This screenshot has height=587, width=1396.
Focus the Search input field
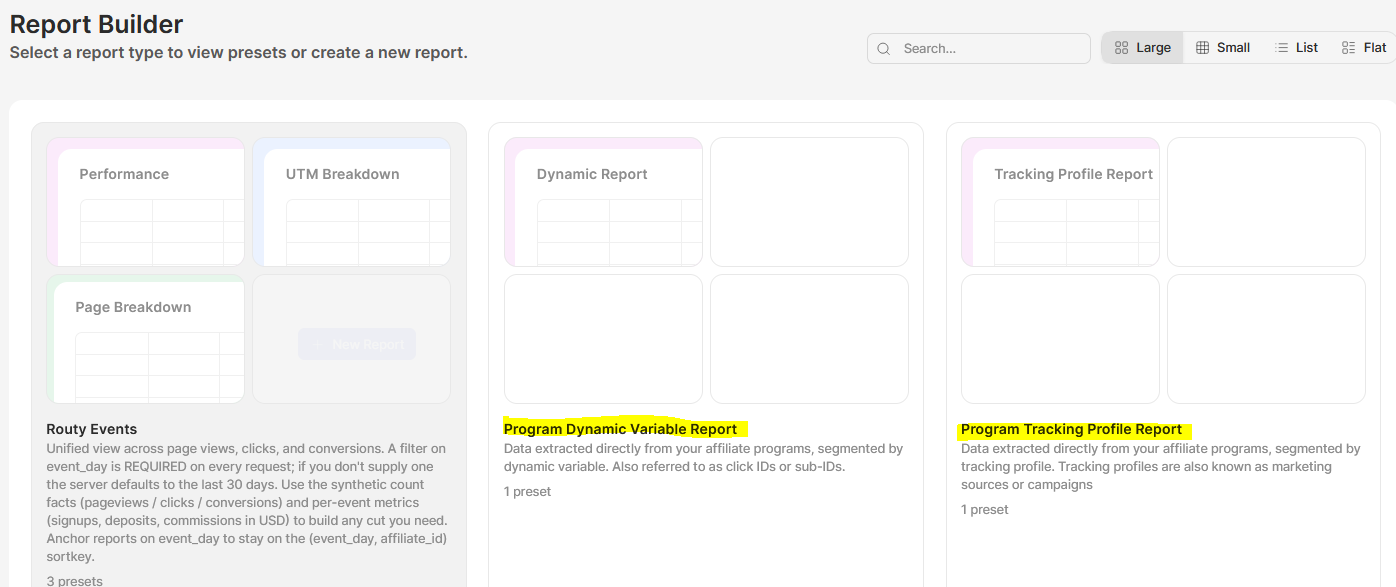pos(979,48)
